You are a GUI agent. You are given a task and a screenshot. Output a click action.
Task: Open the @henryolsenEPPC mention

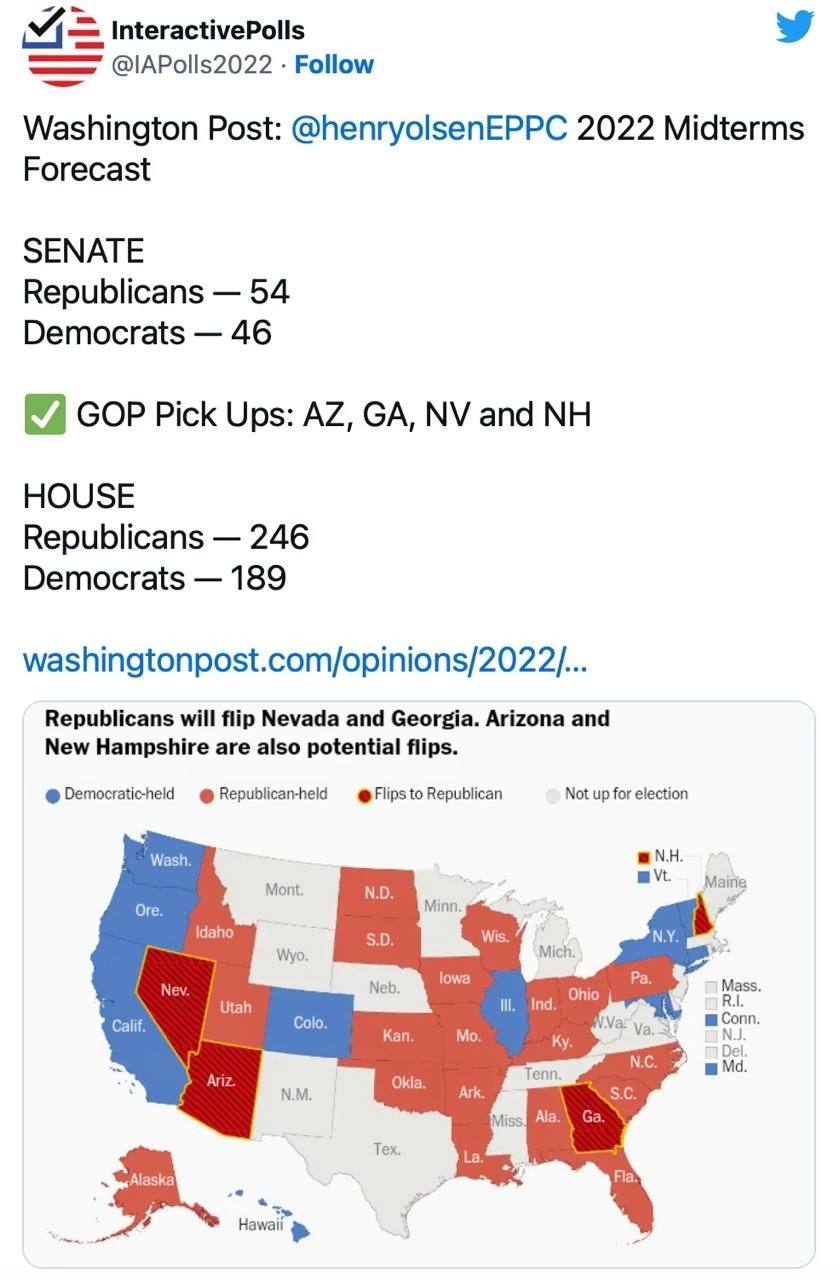pos(429,129)
